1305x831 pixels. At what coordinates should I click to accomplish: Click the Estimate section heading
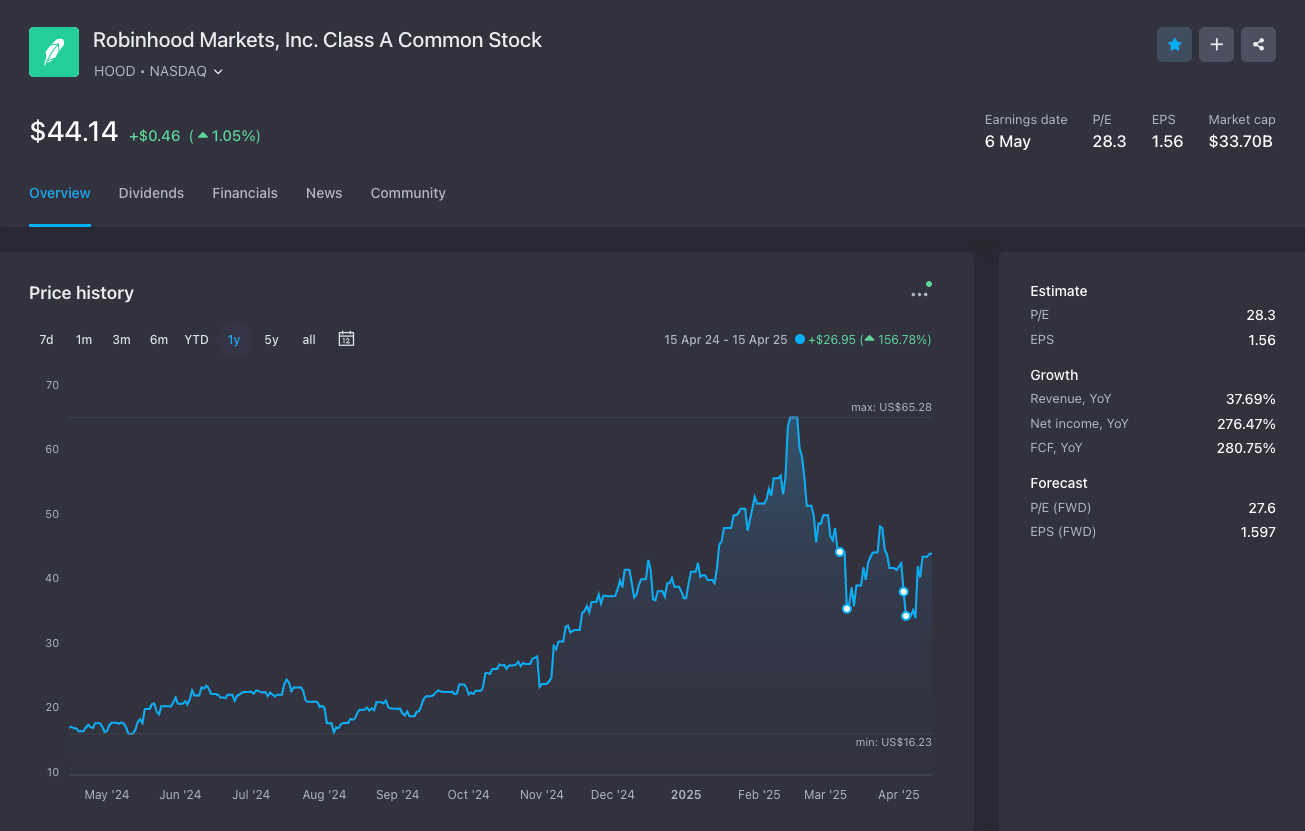click(1058, 291)
